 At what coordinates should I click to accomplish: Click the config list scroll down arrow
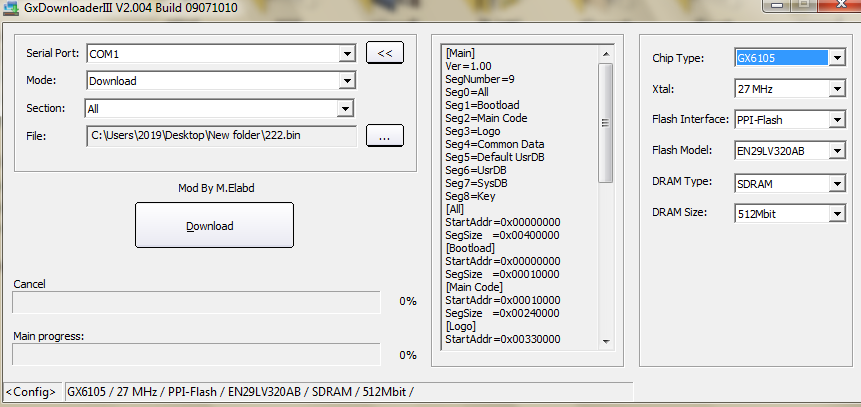606,341
